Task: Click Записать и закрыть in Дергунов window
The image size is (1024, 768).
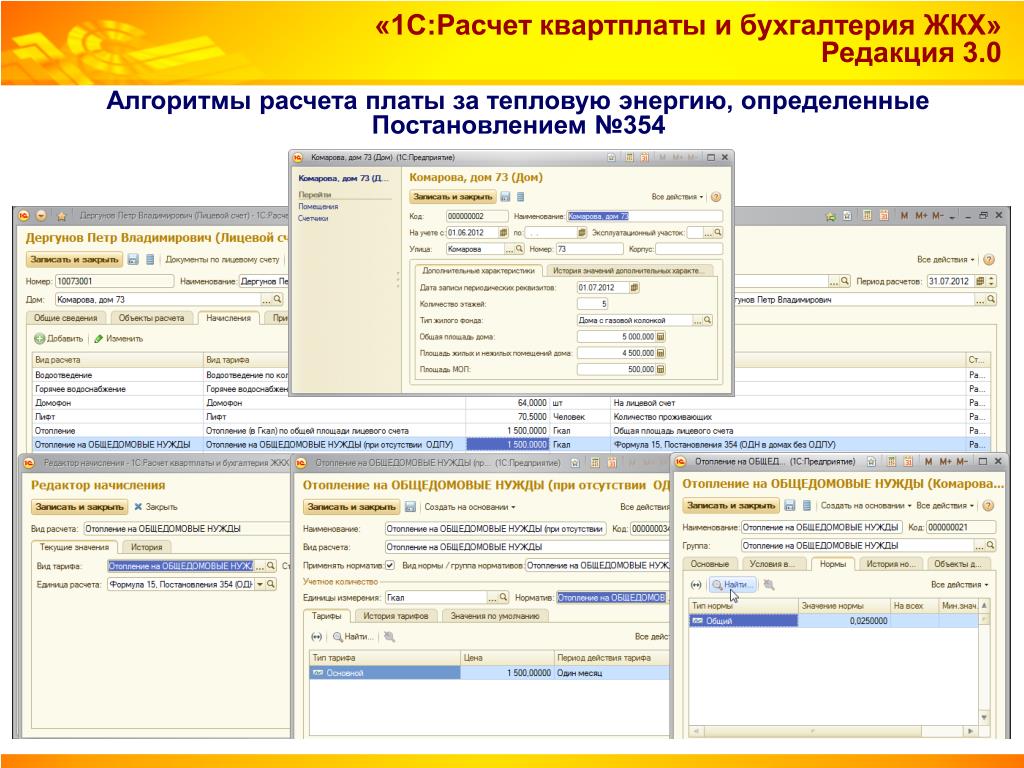Action: click(74, 260)
